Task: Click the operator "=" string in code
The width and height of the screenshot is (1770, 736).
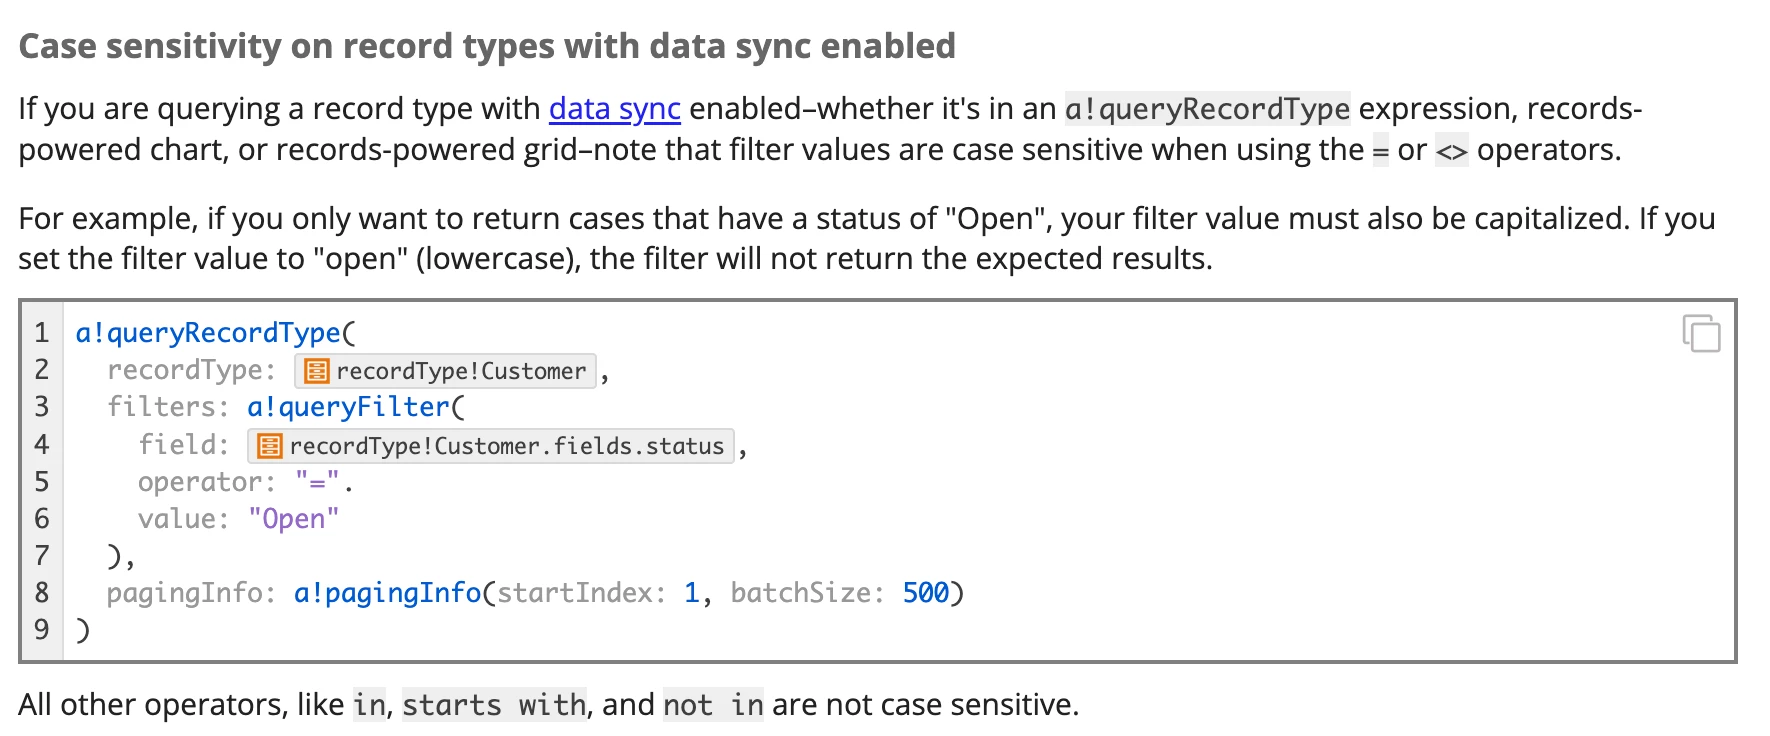Action: [x=318, y=482]
